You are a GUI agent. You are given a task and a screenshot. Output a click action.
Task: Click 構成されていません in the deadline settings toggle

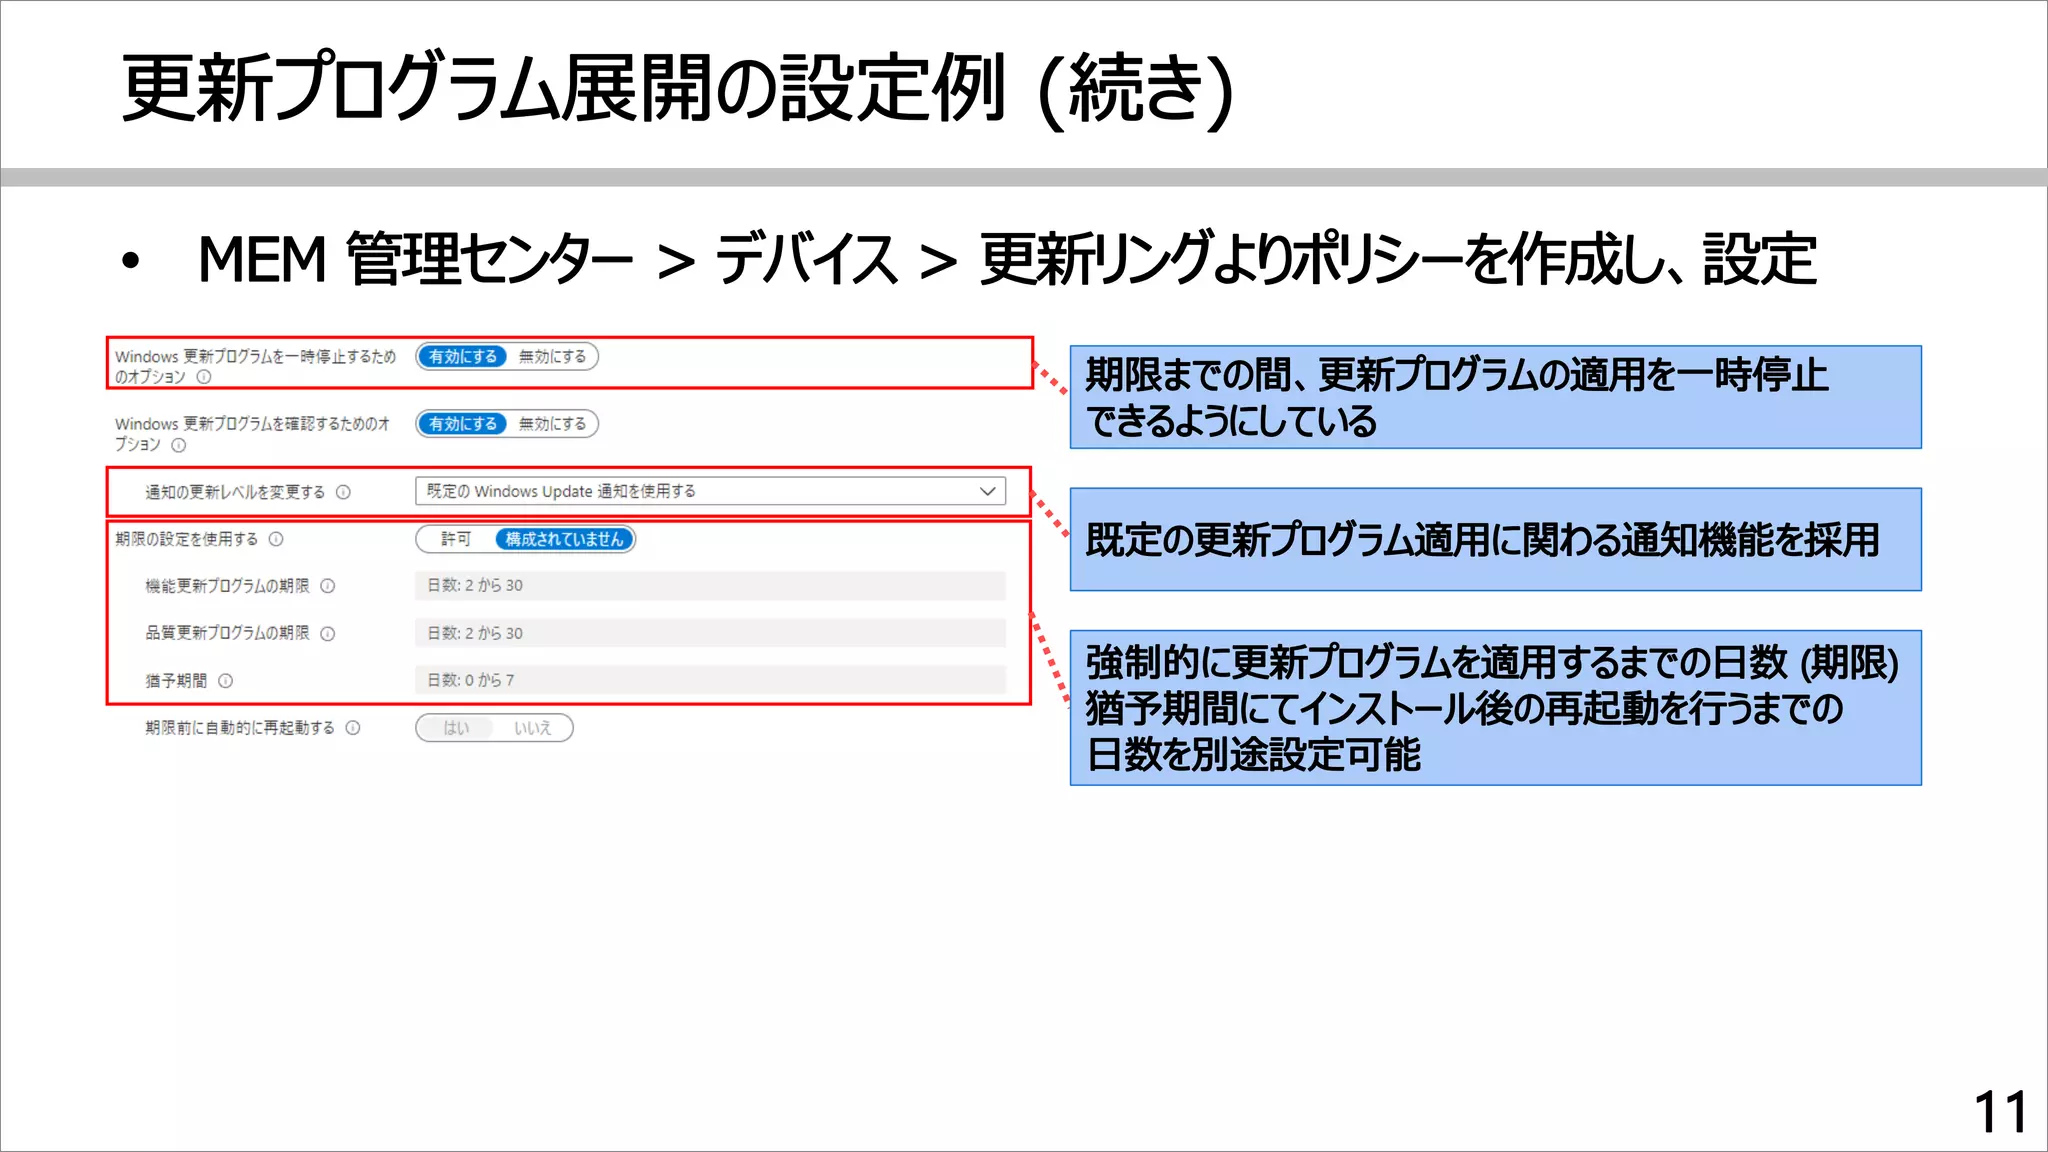(564, 540)
